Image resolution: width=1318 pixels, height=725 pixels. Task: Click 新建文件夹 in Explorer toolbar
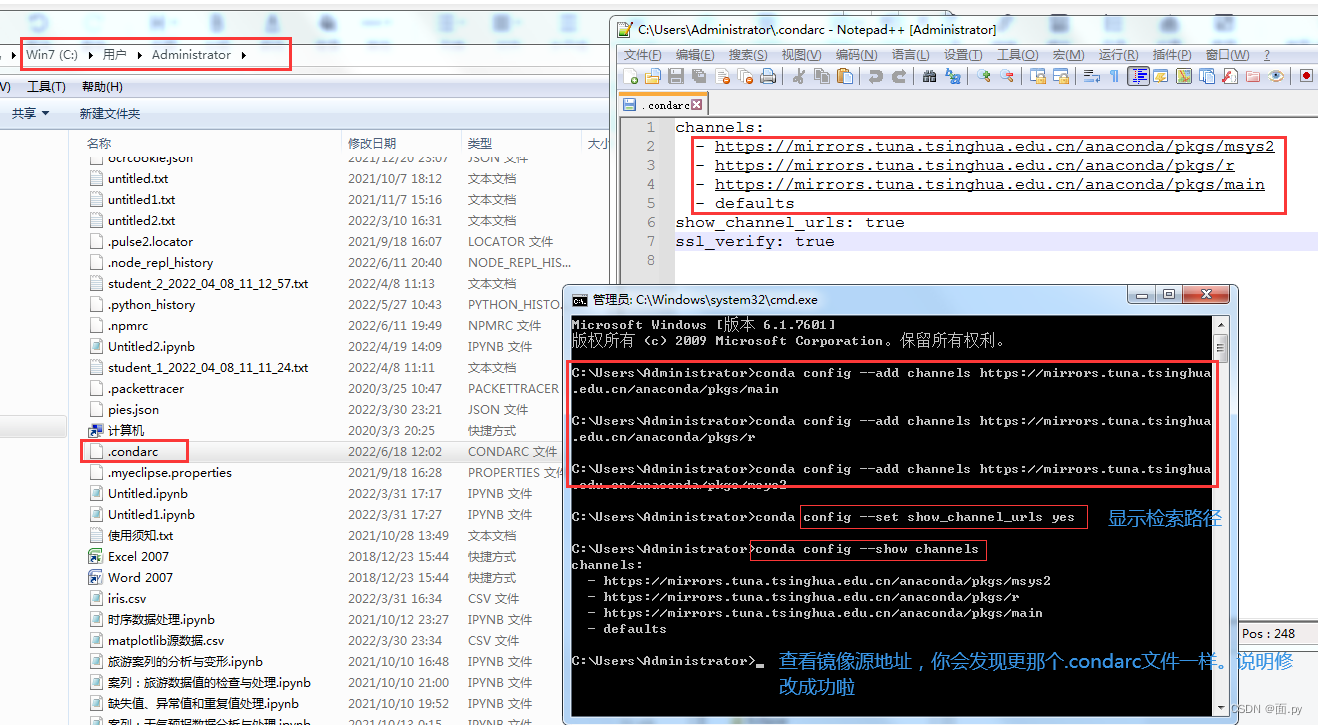click(x=110, y=114)
